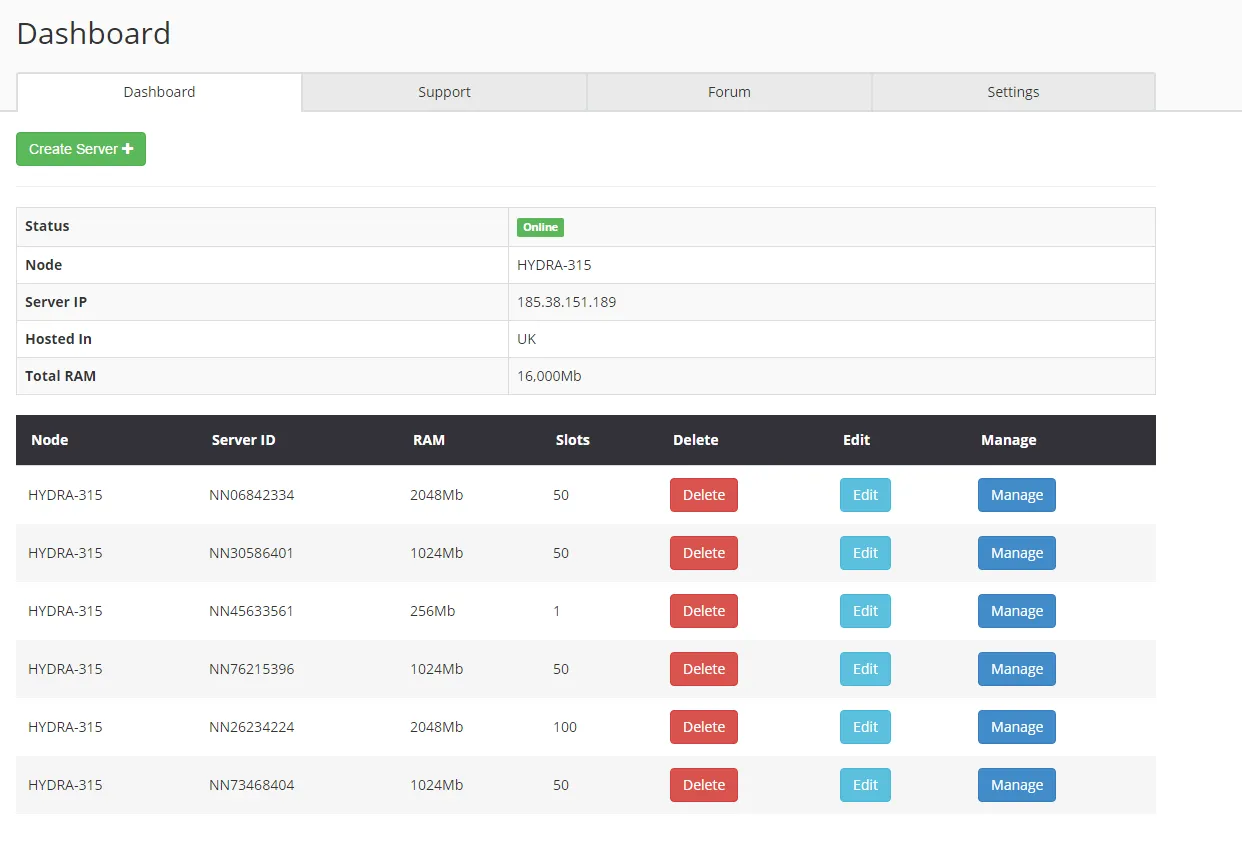This screenshot has width=1242, height=844.
Task: Delete server NN06842334
Action: (x=704, y=495)
